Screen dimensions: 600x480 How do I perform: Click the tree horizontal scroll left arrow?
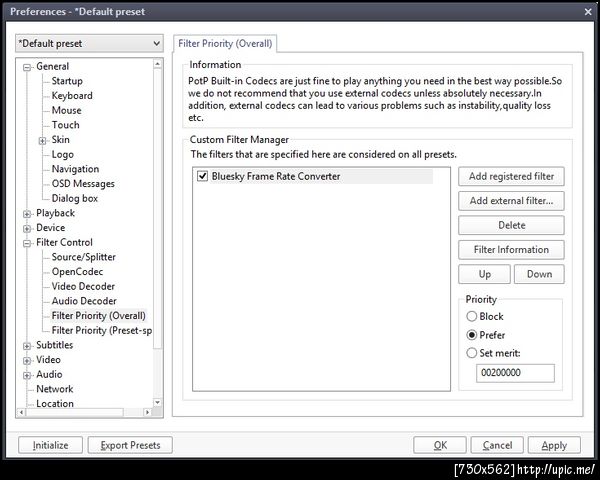click(x=21, y=412)
